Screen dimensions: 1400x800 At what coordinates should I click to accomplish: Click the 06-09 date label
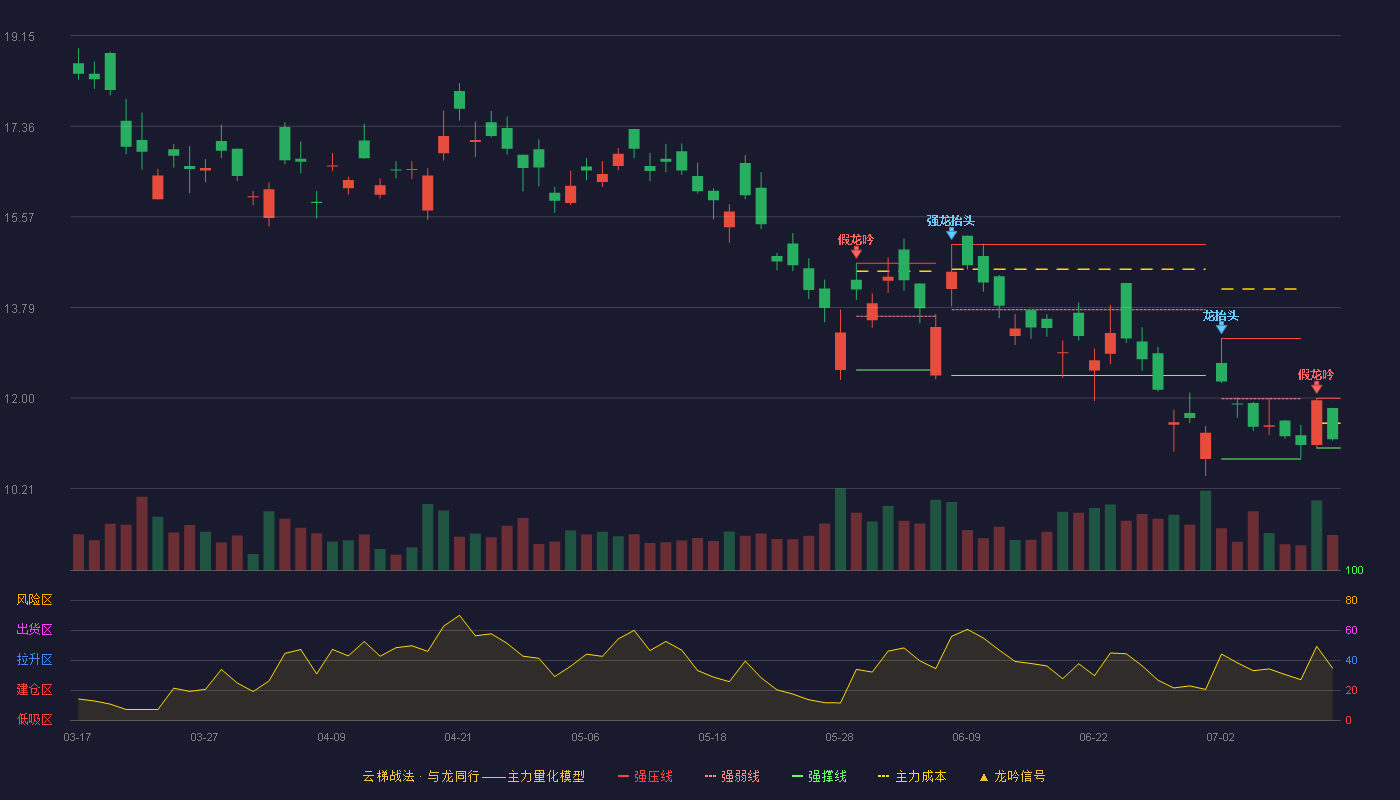tap(966, 737)
